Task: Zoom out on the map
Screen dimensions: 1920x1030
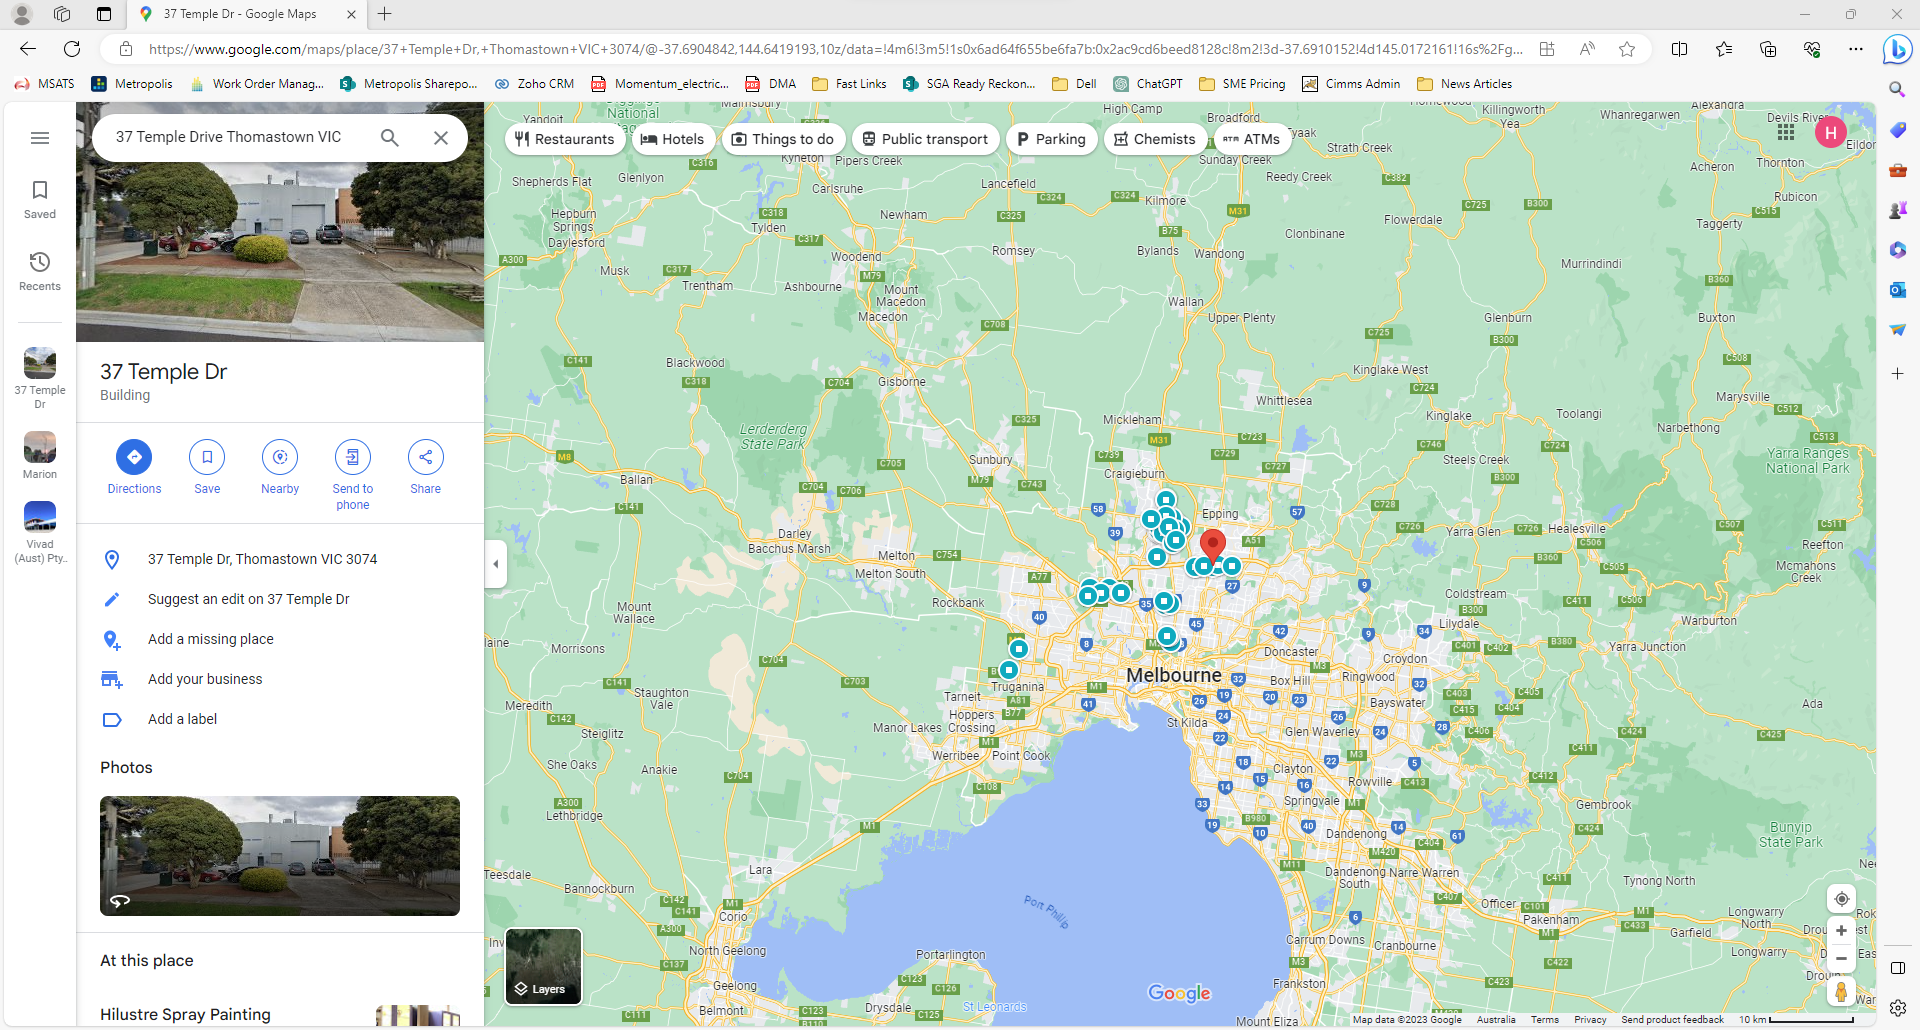Action: (1841, 958)
